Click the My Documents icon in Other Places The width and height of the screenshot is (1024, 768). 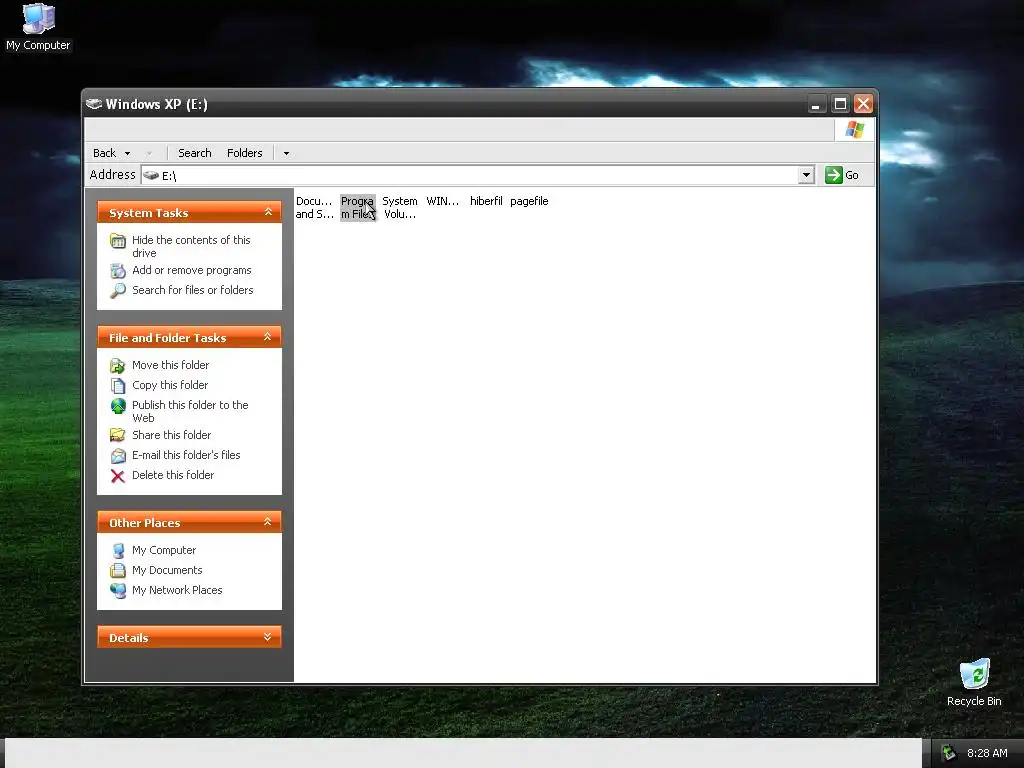point(118,570)
